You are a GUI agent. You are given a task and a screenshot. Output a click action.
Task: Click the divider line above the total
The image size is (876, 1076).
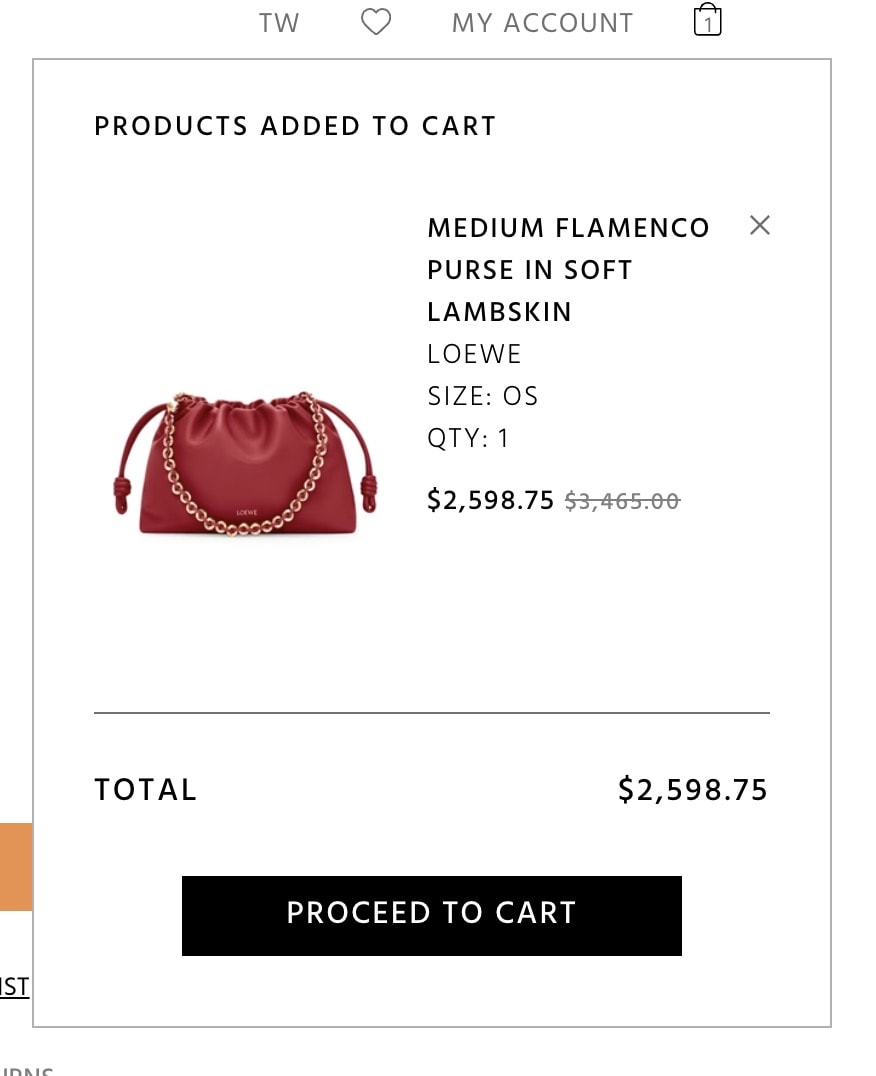(x=431, y=713)
